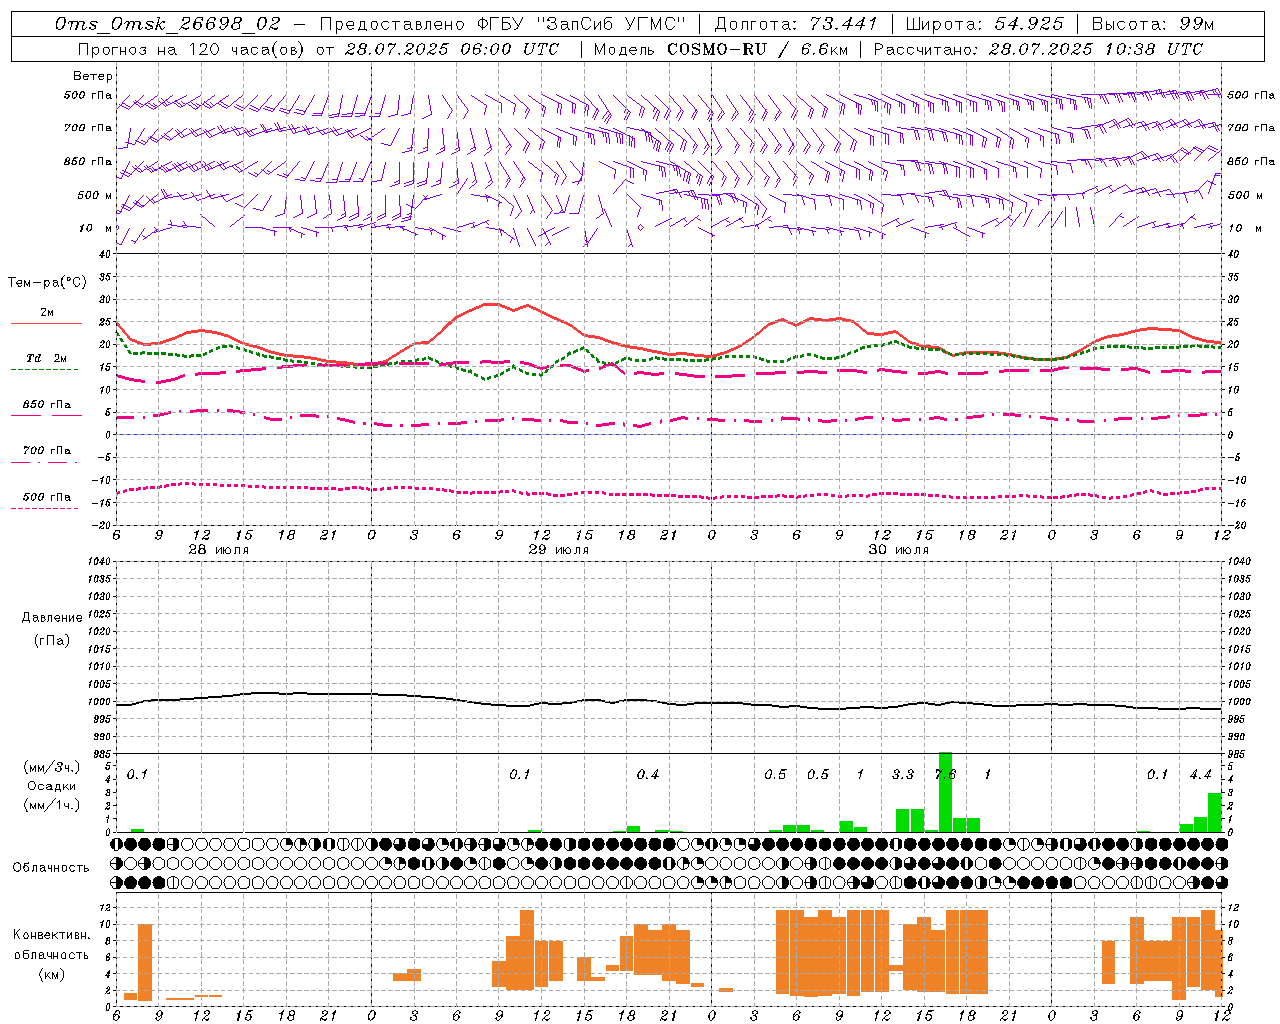Click the 2м temperature legend label

(47, 312)
